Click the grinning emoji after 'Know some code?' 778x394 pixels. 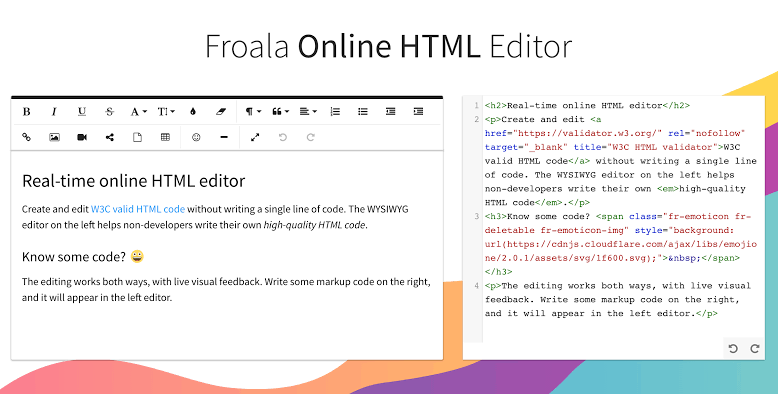(x=137, y=256)
